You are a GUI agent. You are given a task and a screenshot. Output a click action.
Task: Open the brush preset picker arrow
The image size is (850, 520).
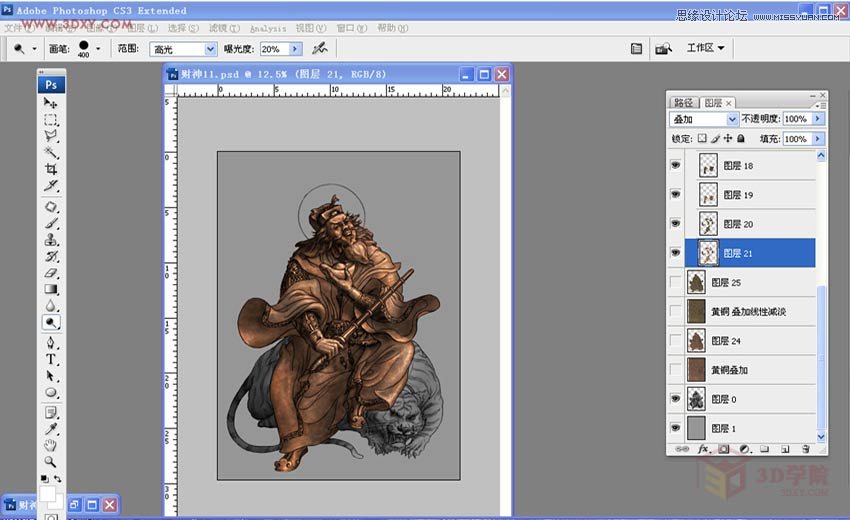click(98, 49)
